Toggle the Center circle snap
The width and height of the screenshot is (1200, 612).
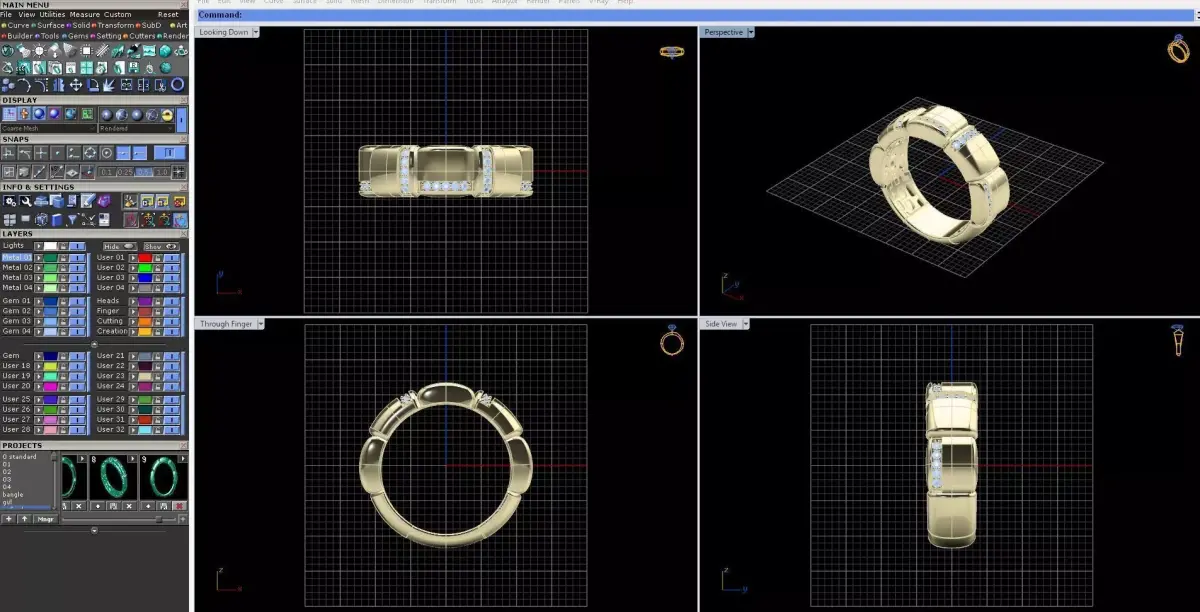click(x=106, y=153)
